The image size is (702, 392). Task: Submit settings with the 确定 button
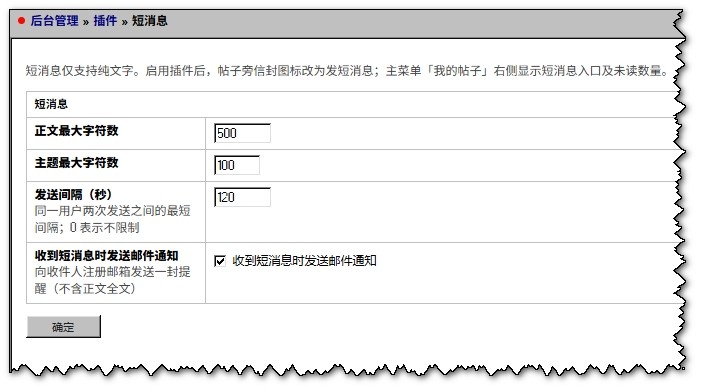(x=64, y=327)
